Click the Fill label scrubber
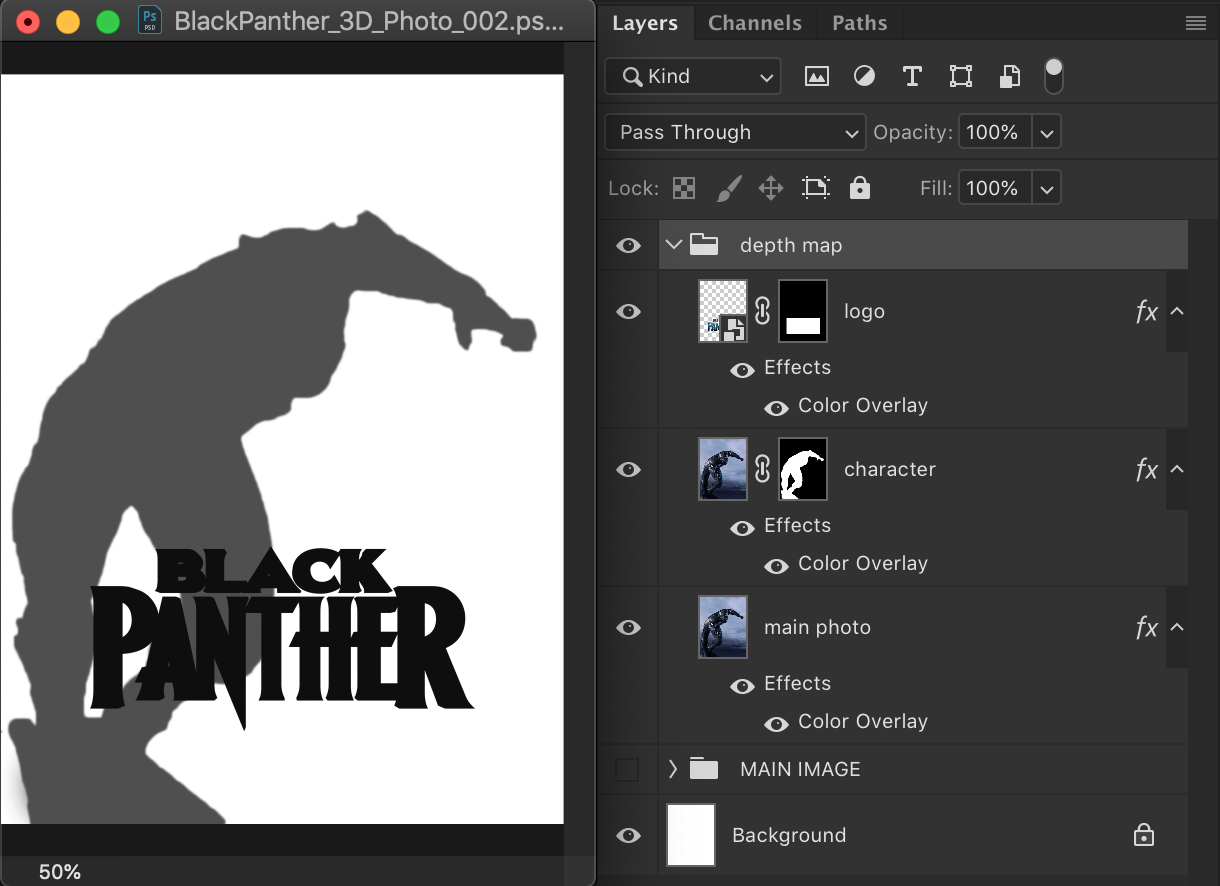 coord(935,188)
